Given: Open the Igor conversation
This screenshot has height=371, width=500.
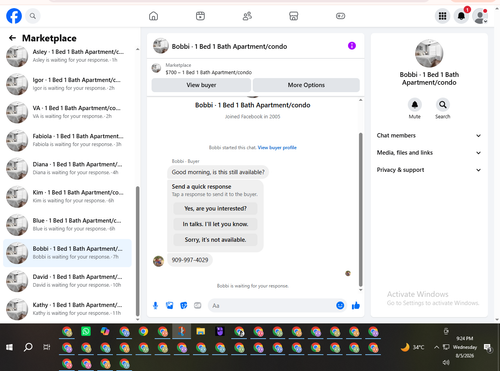Looking at the screenshot, I should pyautogui.click(x=68, y=84).
